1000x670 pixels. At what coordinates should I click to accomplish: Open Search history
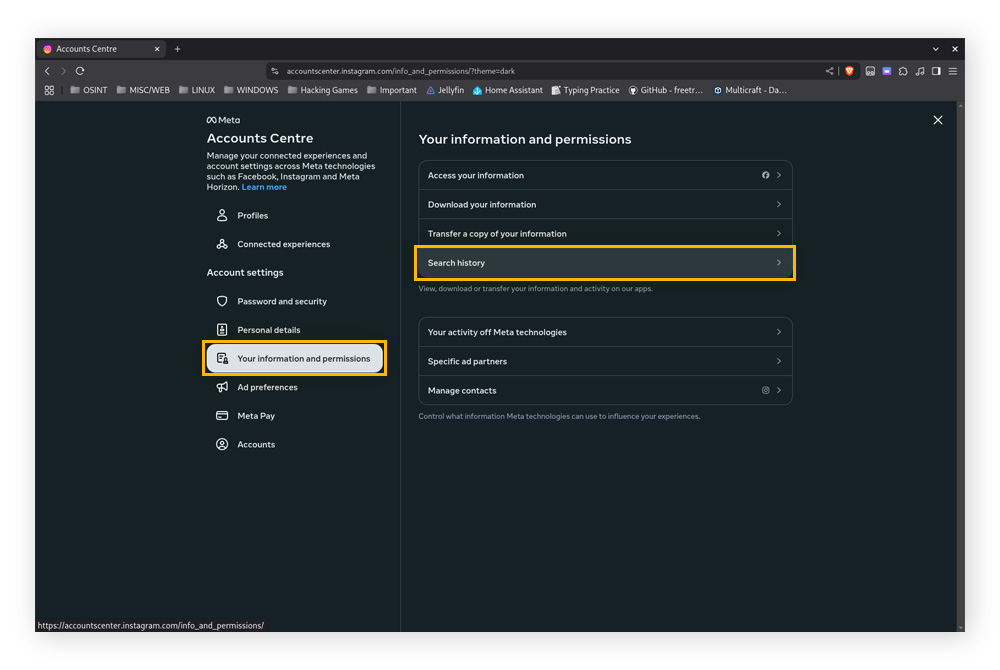point(605,263)
